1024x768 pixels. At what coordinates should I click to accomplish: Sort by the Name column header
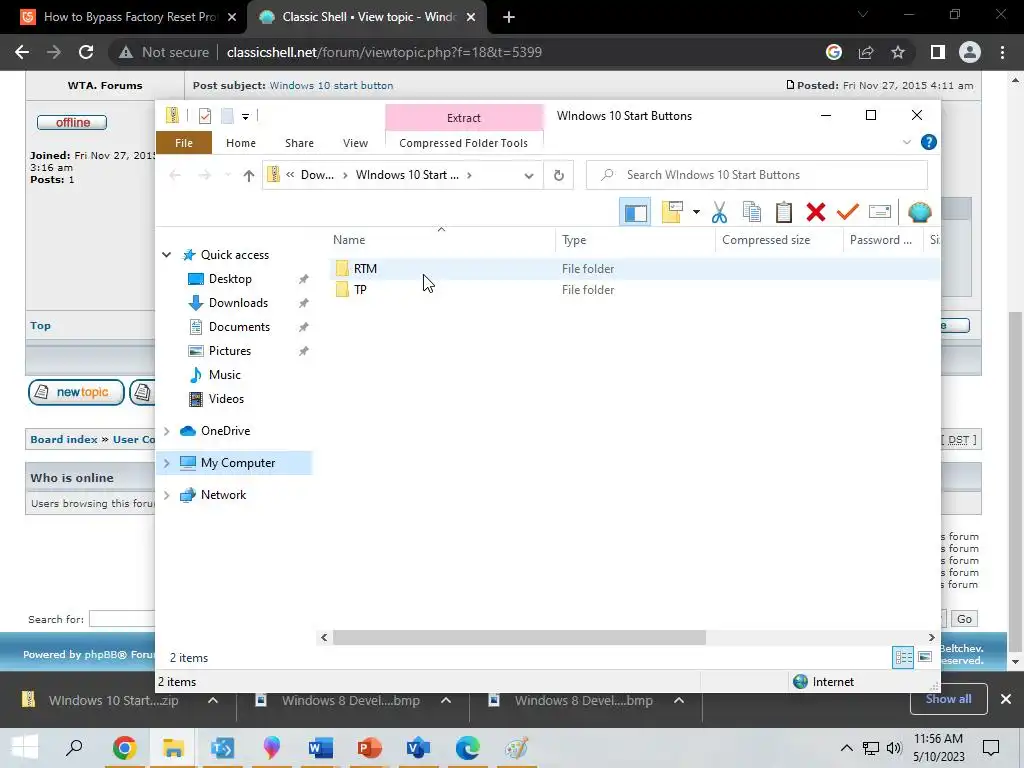(441, 240)
